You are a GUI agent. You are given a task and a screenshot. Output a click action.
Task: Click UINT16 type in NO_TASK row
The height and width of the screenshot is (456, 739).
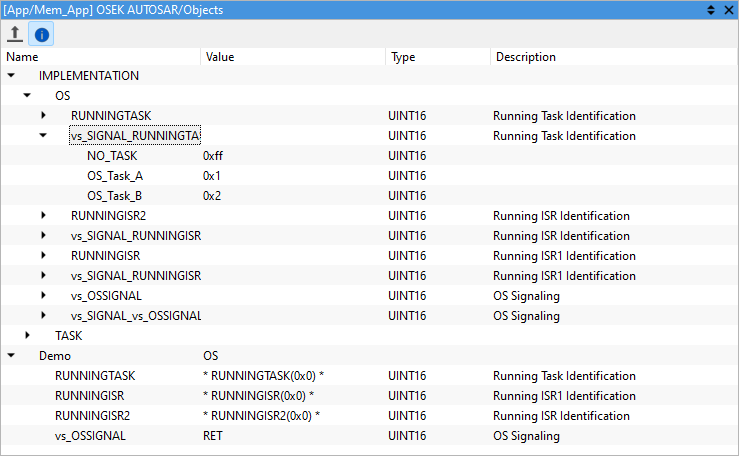click(407, 156)
